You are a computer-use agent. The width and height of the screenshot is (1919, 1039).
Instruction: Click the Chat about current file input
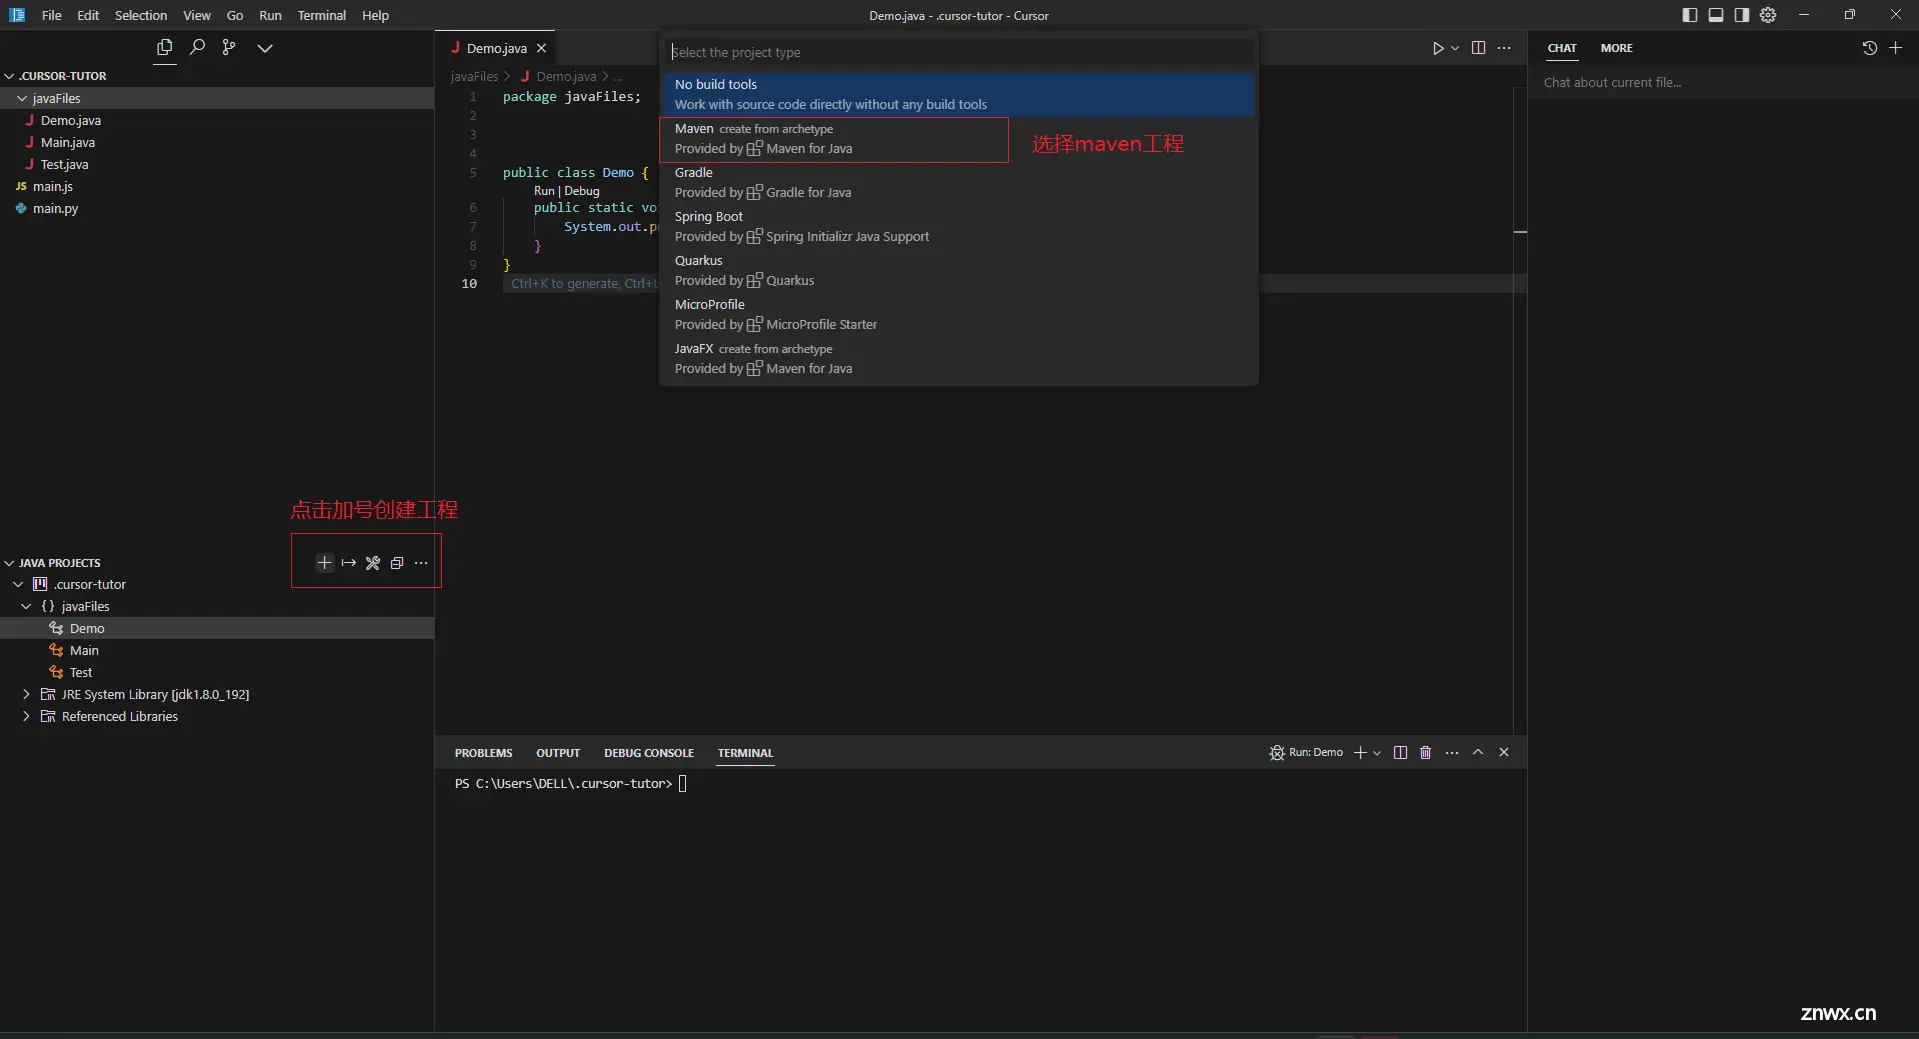click(x=1722, y=83)
